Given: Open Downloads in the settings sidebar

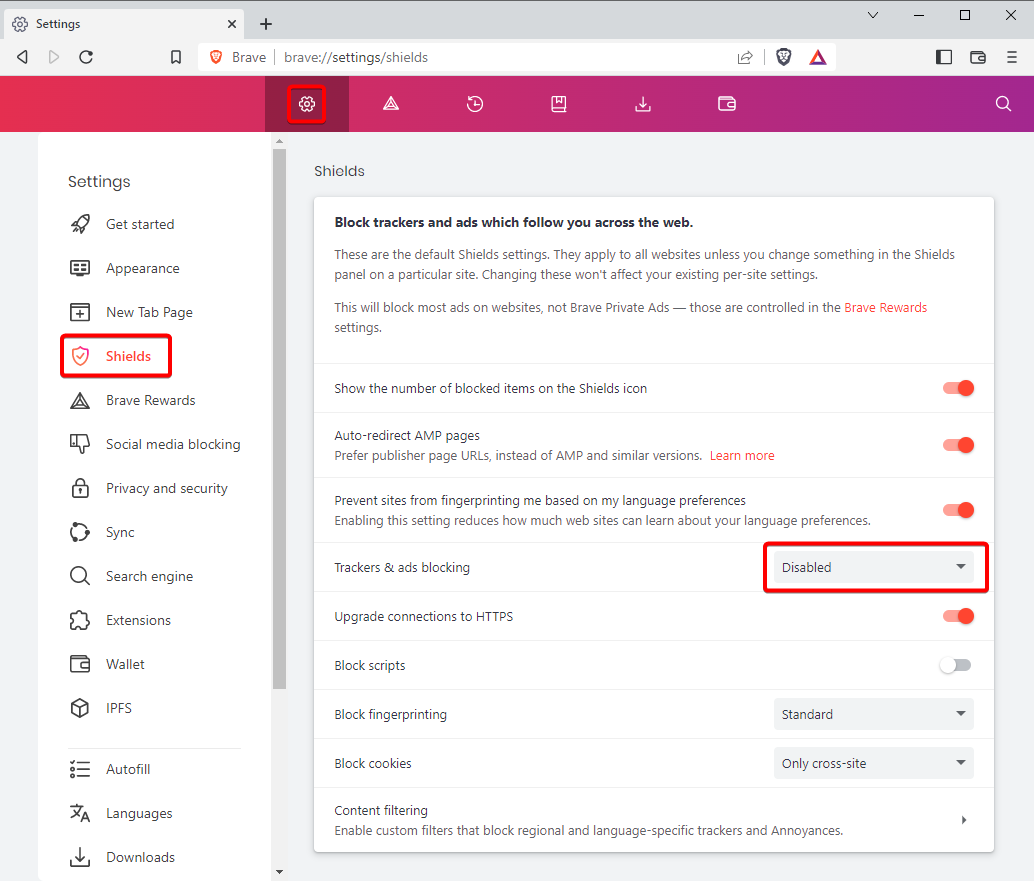Looking at the screenshot, I should pyautogui.click(x=140, y=857).
